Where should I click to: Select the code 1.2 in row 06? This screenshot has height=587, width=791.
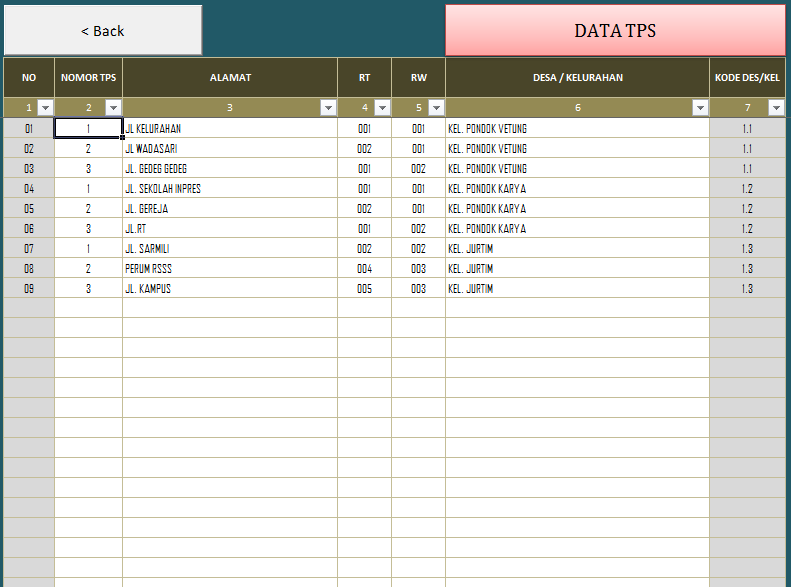(747, 228)
